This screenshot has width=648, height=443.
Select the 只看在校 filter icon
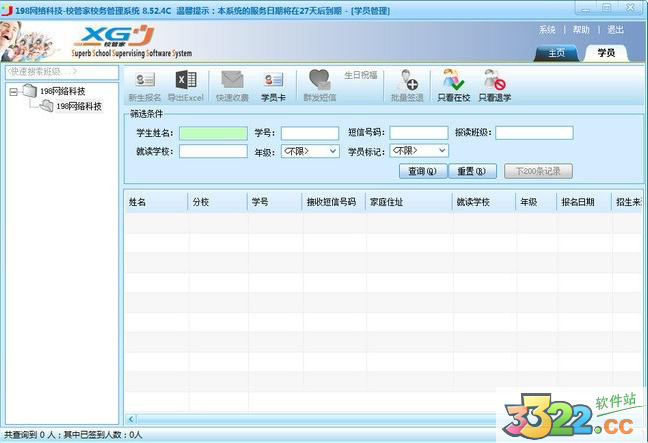click(x=453, y=81)
